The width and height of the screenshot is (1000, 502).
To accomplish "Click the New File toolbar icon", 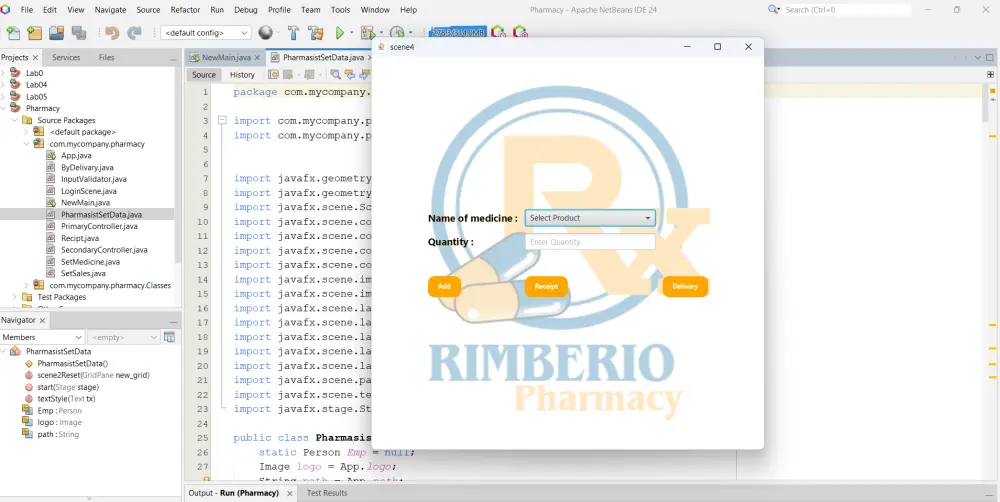I will point(13,33).
